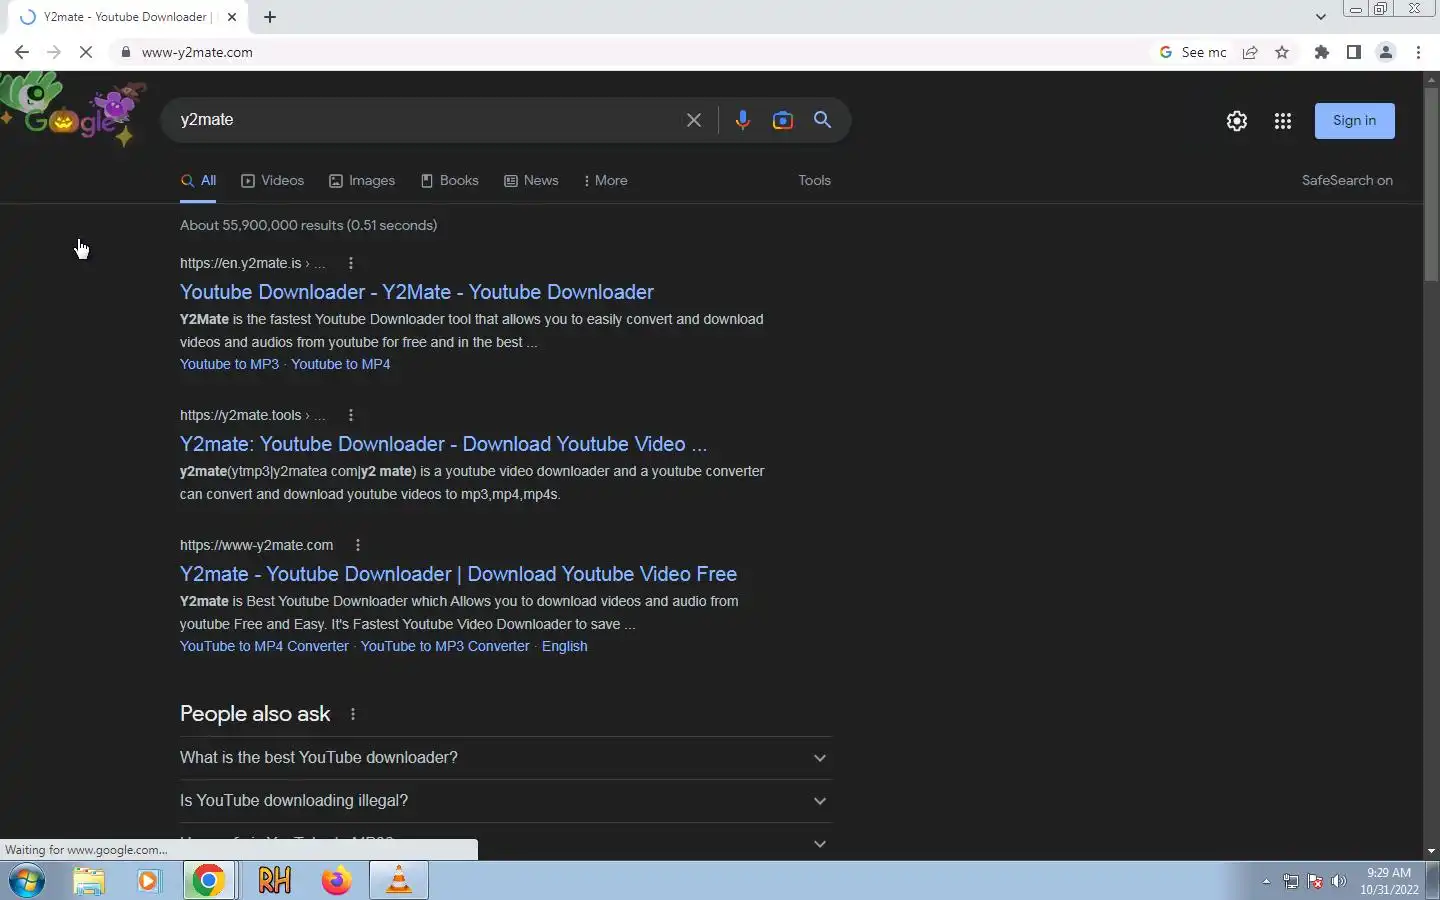Click the scrollbar down arrow
The width and height of the screenshot is (1440, 900).
[1431, 851]
